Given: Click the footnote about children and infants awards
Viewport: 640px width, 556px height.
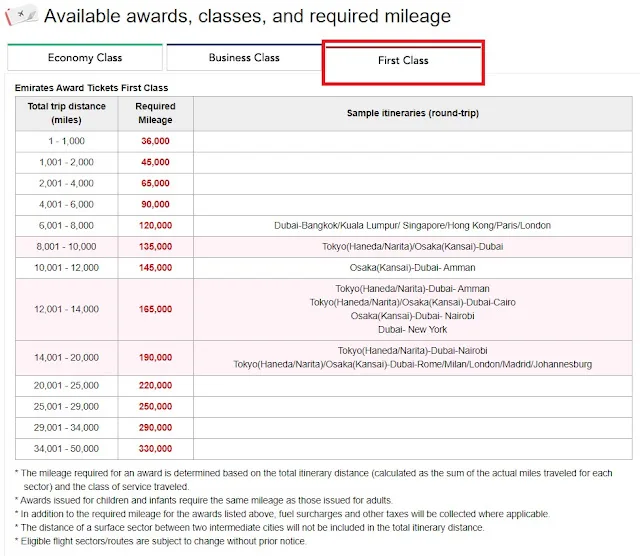Looking at the screenshot, I should pyautogui.click(x=204, y=500).
